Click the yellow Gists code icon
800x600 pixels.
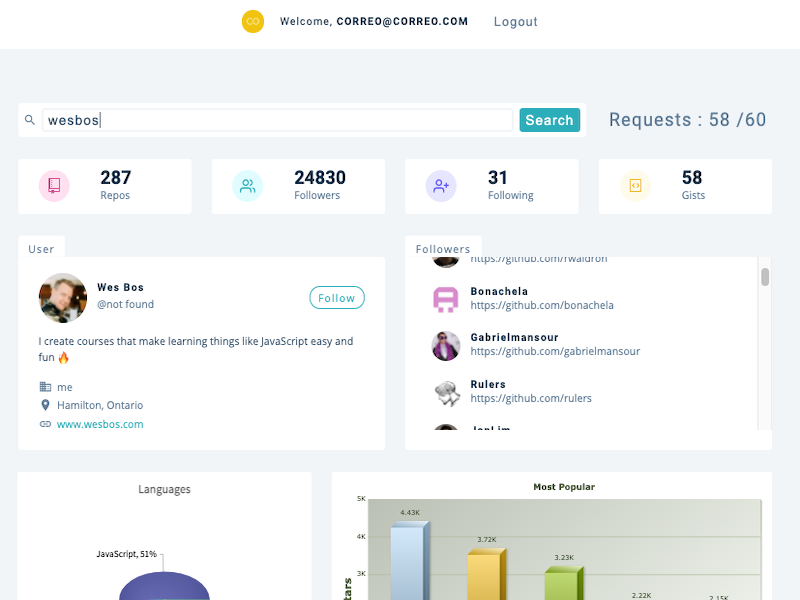tap(634, 186)
